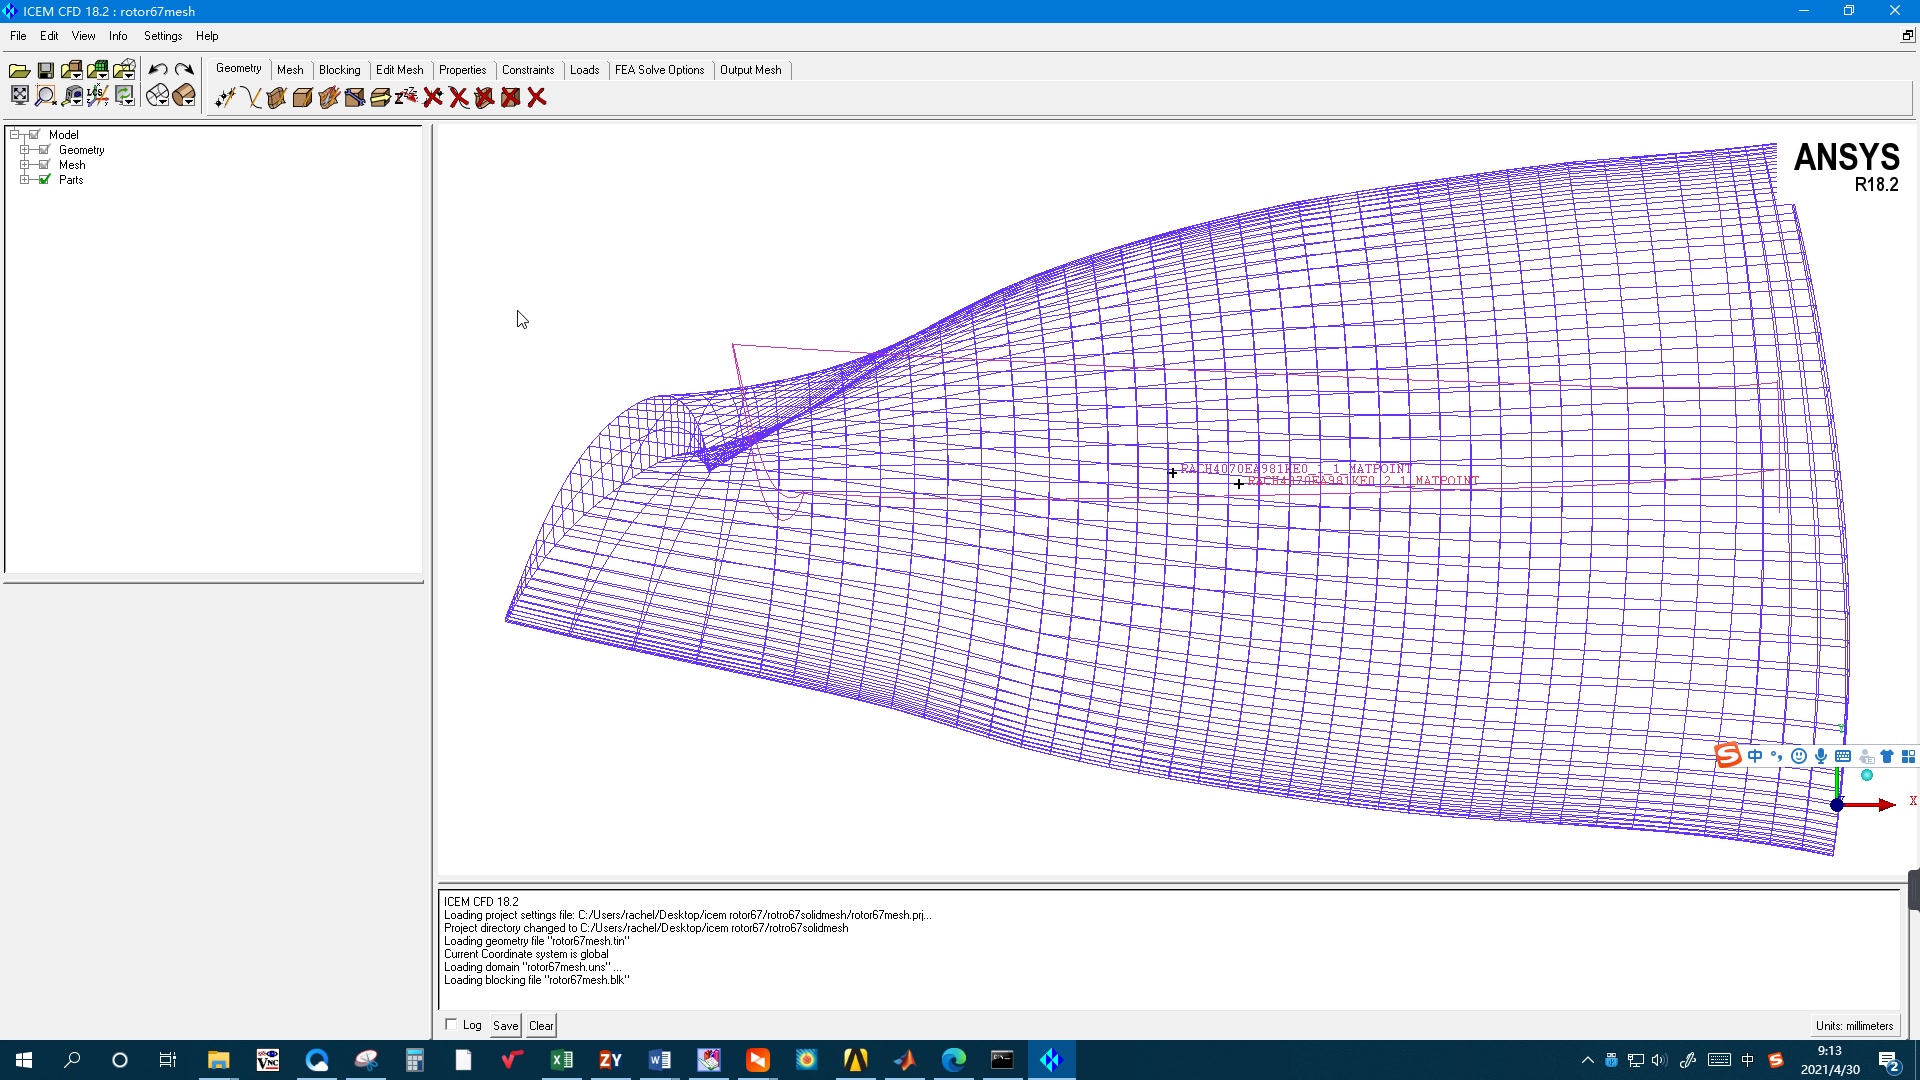The height and width of the screenshot is (1080, 1920).
Task: Click the Delete Surface icon
Action: click(x=485, y=97)
